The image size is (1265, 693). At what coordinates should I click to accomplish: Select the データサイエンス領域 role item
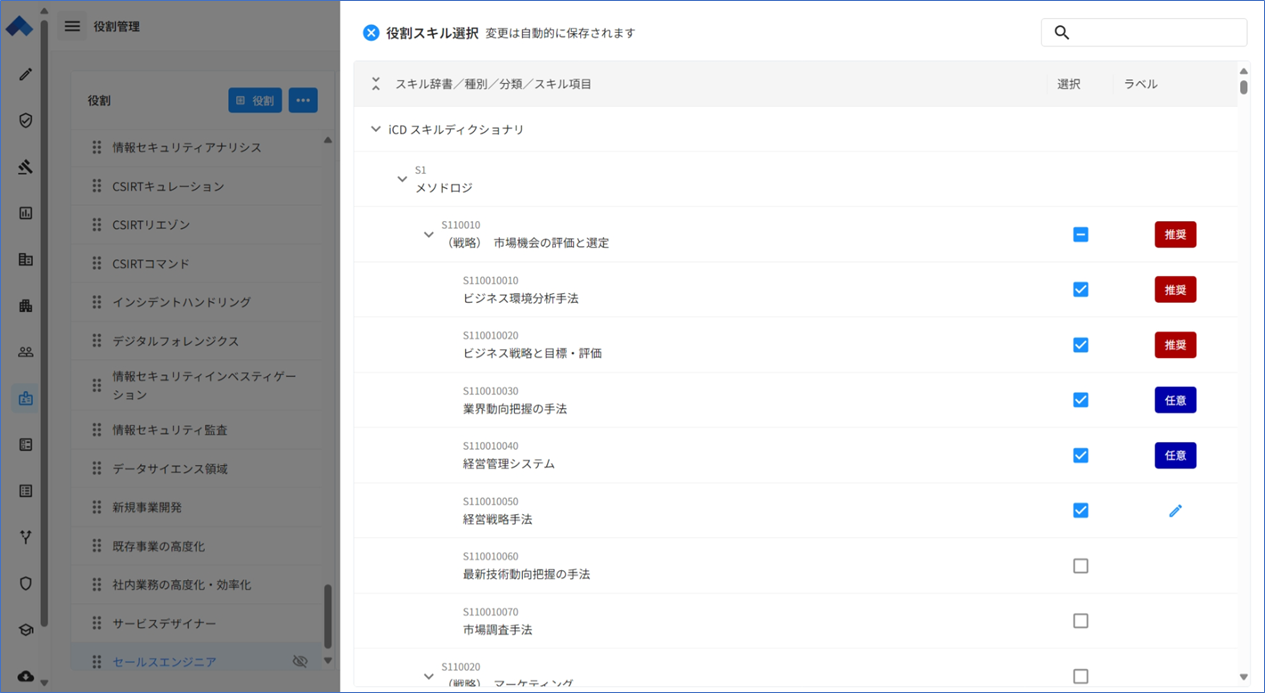pyautogui.click(x=170, y=469)
